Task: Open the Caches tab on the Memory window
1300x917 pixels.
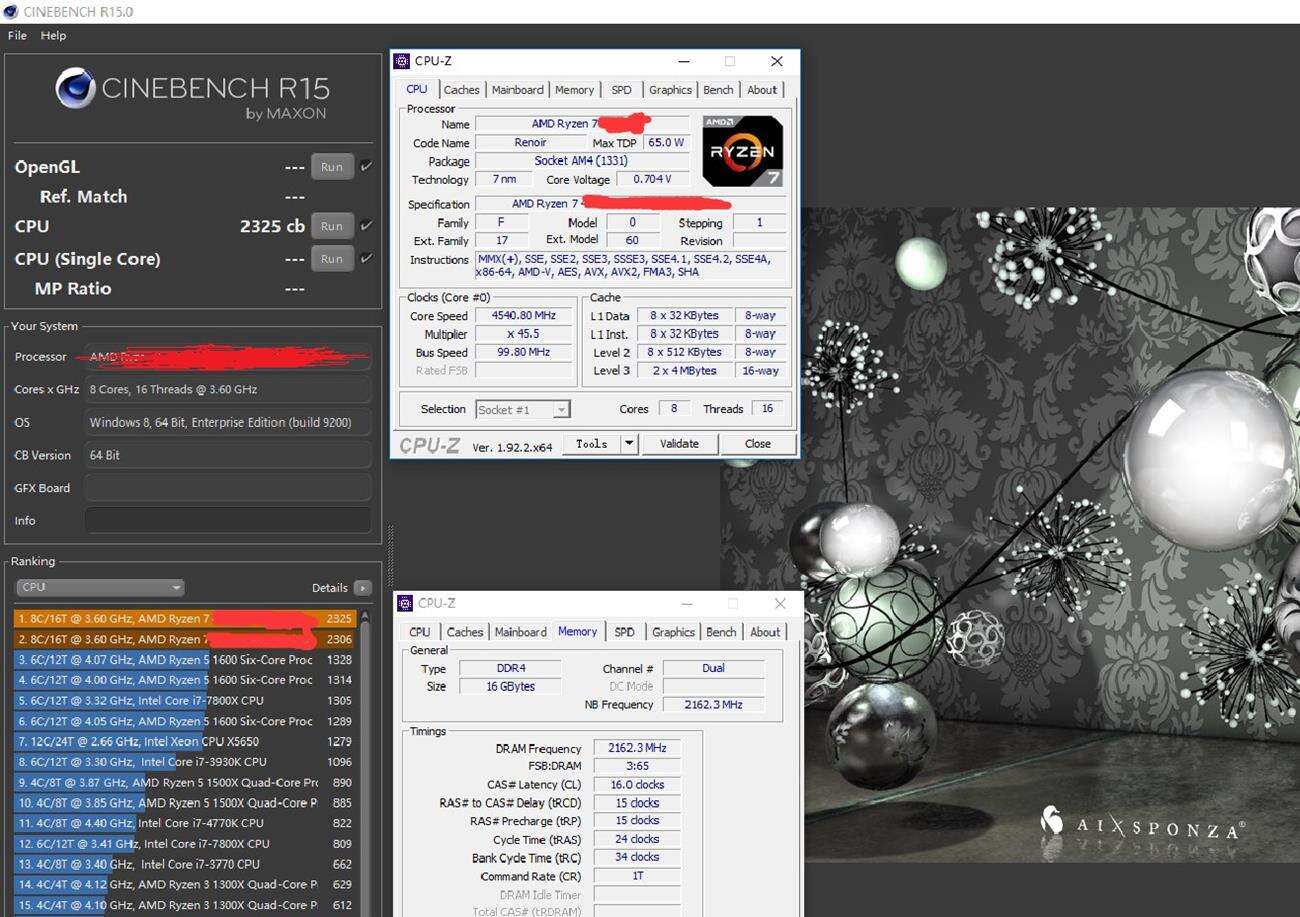Action: 464,632
